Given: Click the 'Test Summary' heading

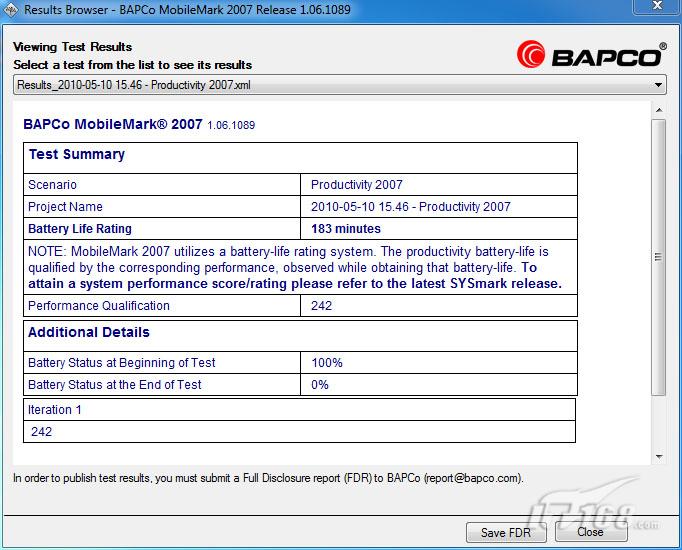Looking at the screenshot, I should pos(77,154).
